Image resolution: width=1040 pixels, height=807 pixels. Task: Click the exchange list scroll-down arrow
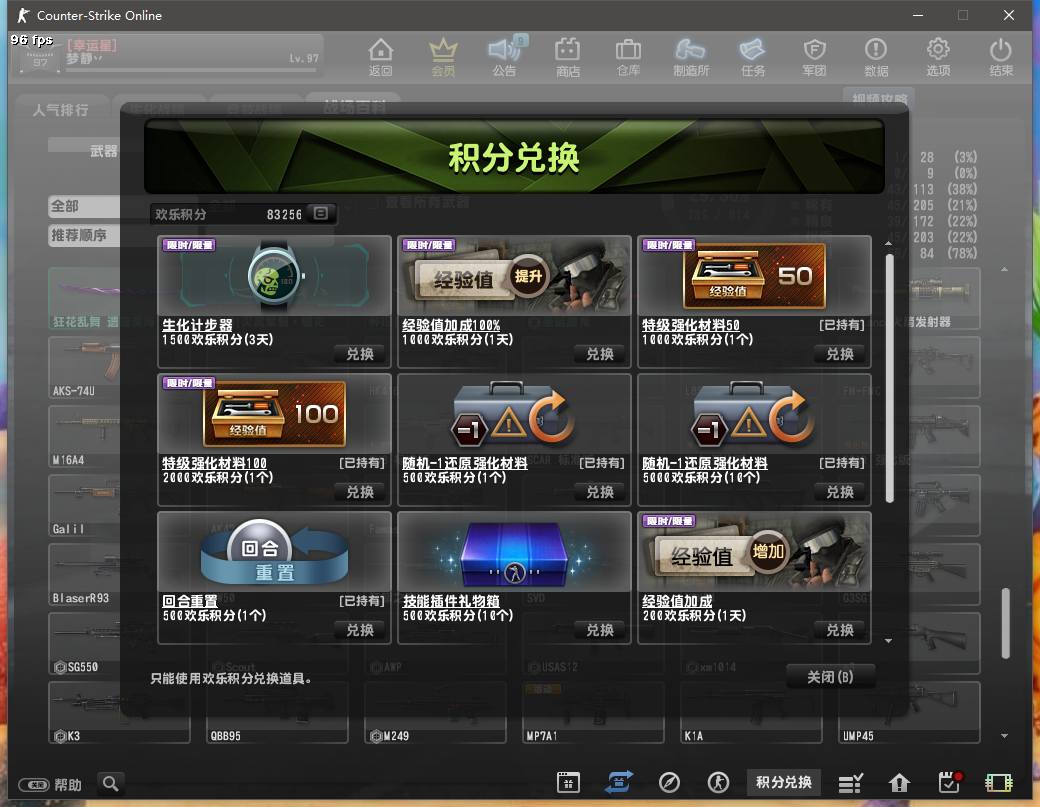click(889, 641)
